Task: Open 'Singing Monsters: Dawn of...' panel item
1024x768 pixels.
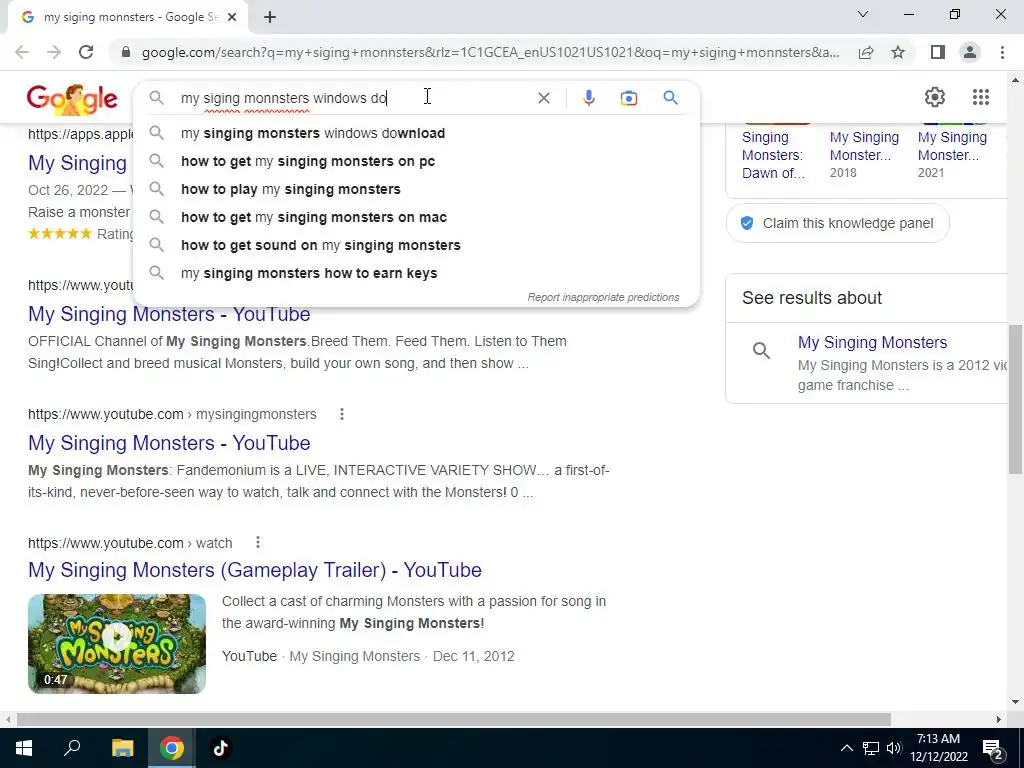Action: (x=773, y=155)
